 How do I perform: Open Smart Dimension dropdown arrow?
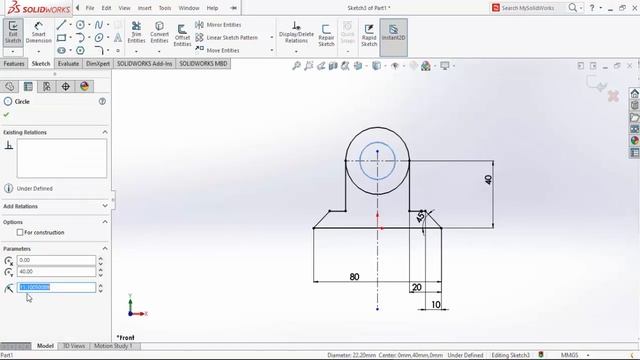point(38,52)
